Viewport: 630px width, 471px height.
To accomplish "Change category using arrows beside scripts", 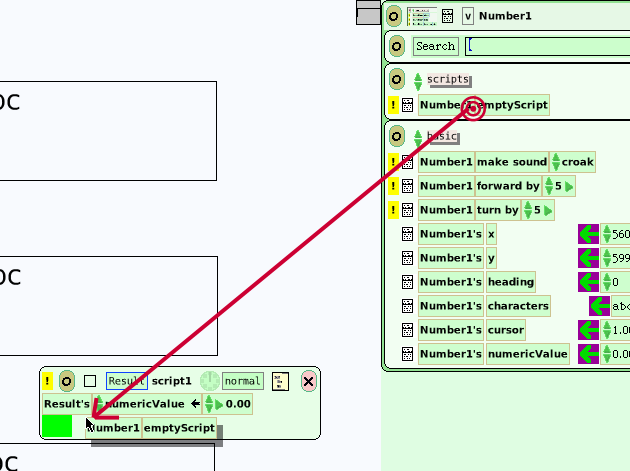I will point(418,81).
